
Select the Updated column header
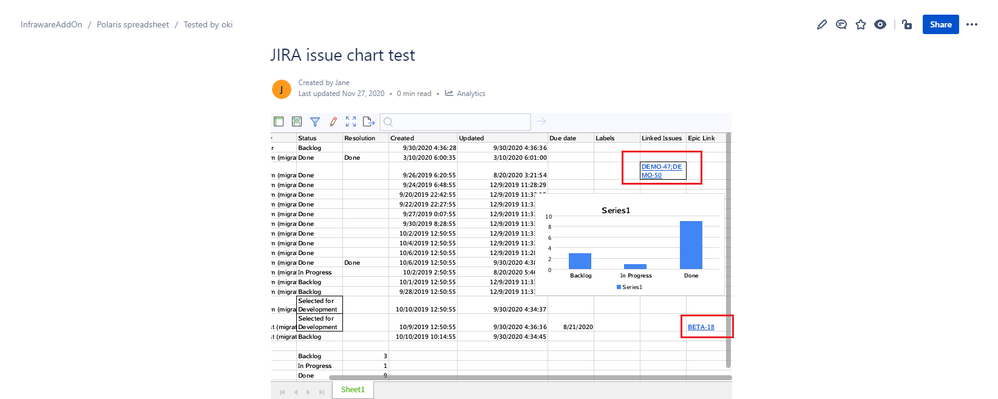click(x=502, y=137)
